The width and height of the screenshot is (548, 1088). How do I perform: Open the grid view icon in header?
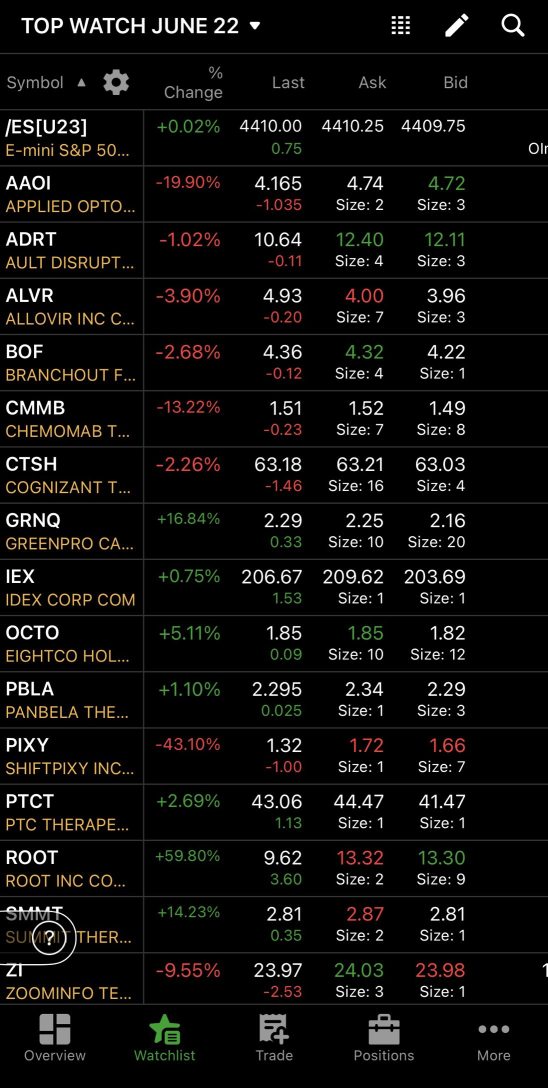[401, 26]
